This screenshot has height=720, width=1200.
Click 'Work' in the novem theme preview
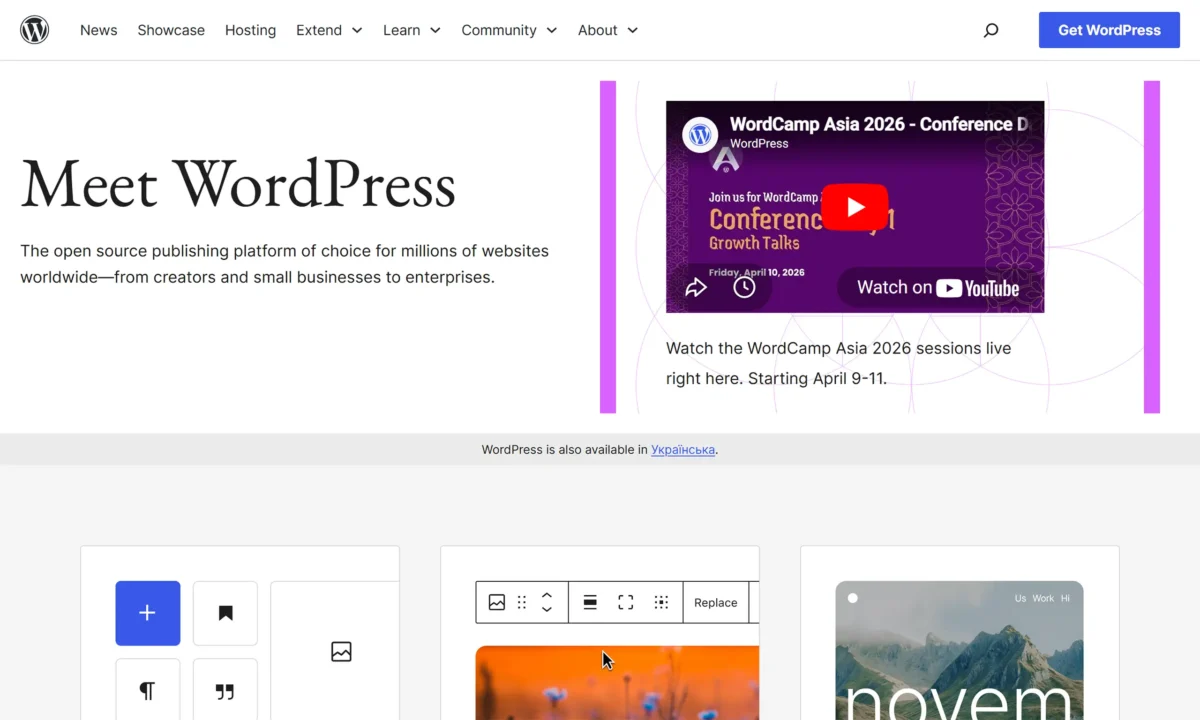[x=1043, y=598]
